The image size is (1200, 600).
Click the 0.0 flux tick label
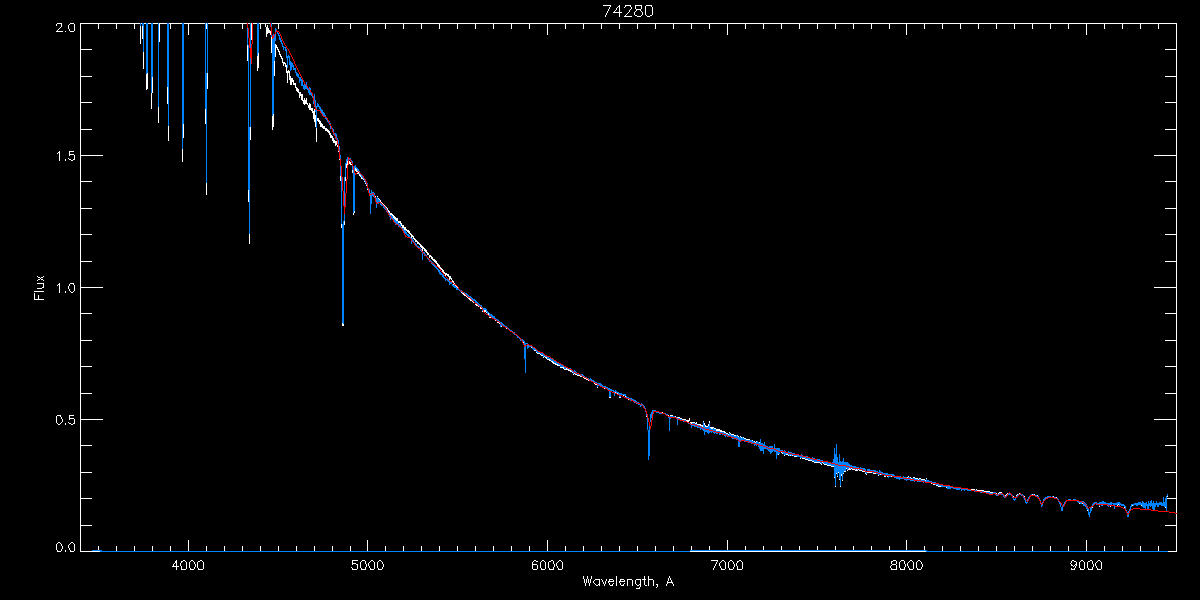pyautogui.click(x=65, y=547)
